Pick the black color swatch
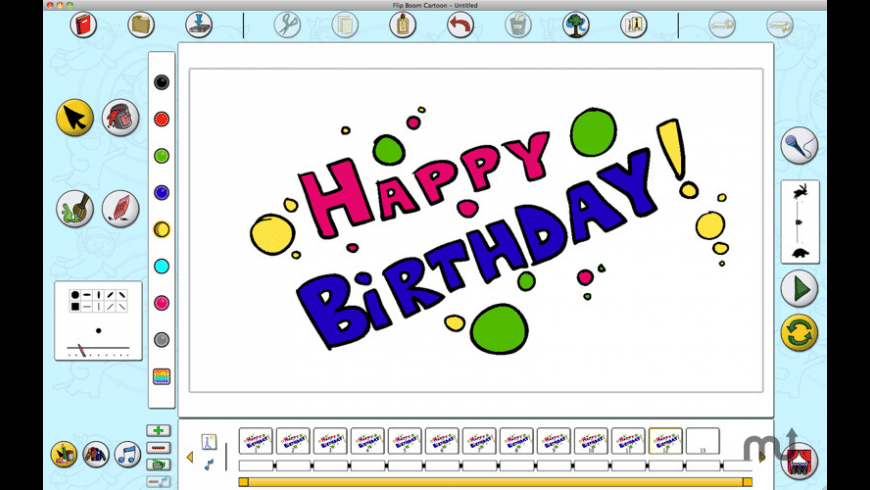Viewport: 870px width, 490px height. coord(161,82)
